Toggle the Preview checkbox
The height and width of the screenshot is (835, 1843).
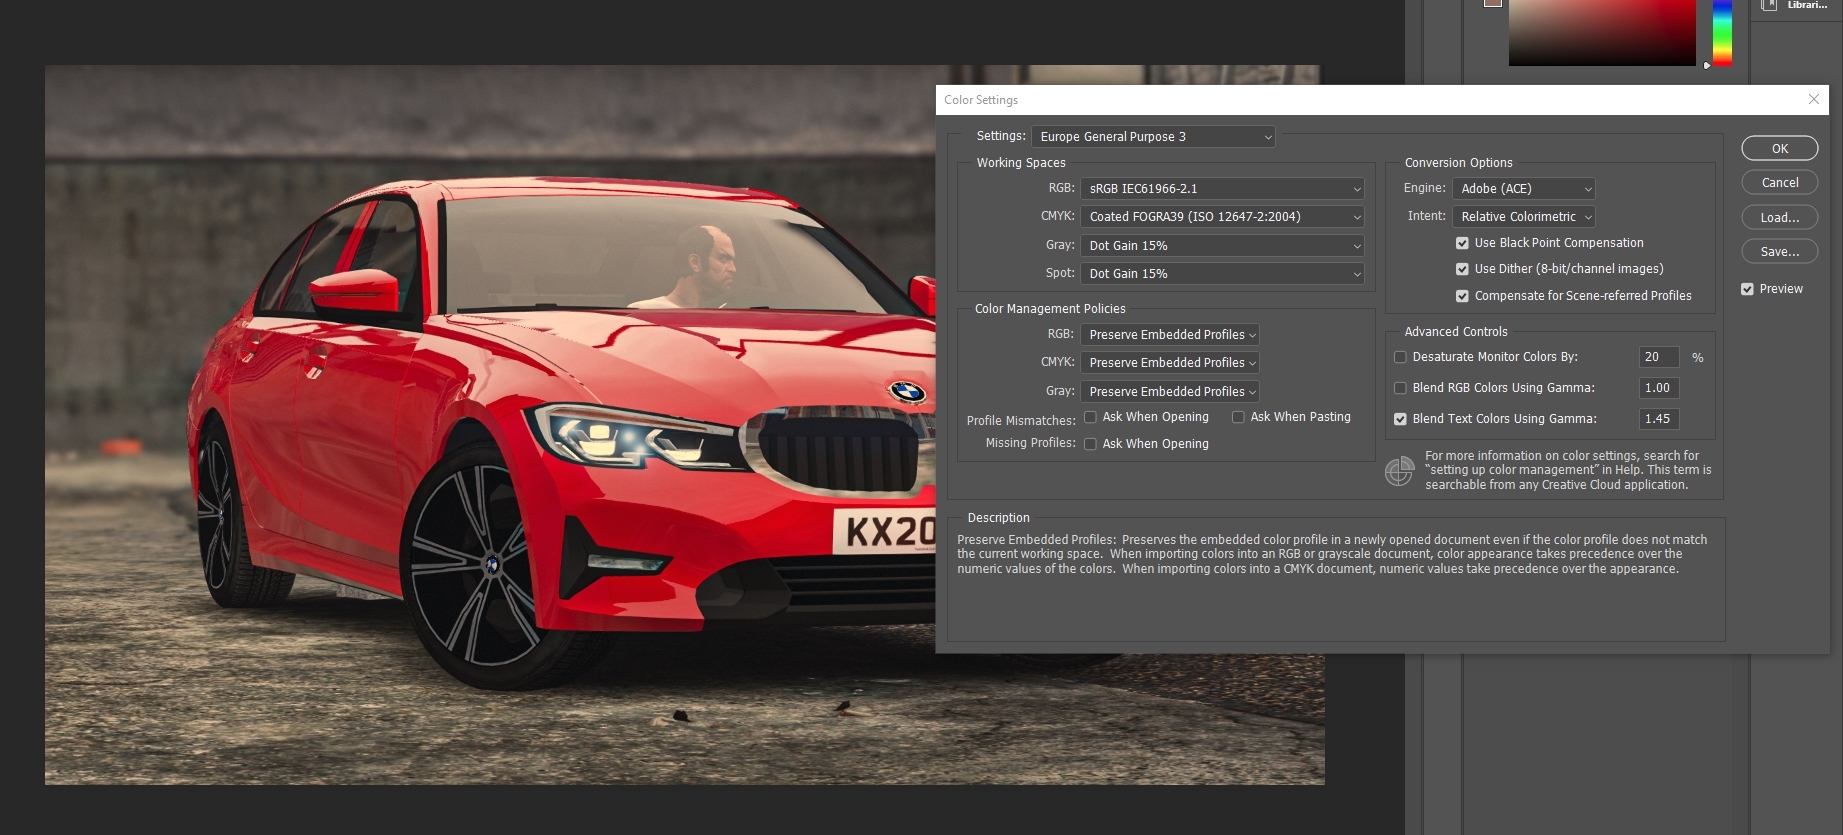click(1747, 289)
